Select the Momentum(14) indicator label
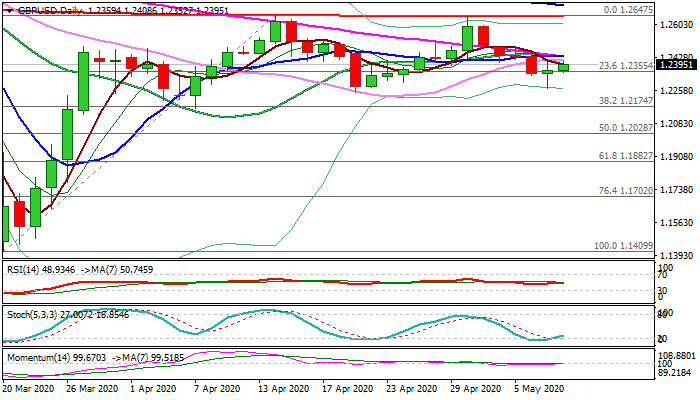 [x=34, y=356]
